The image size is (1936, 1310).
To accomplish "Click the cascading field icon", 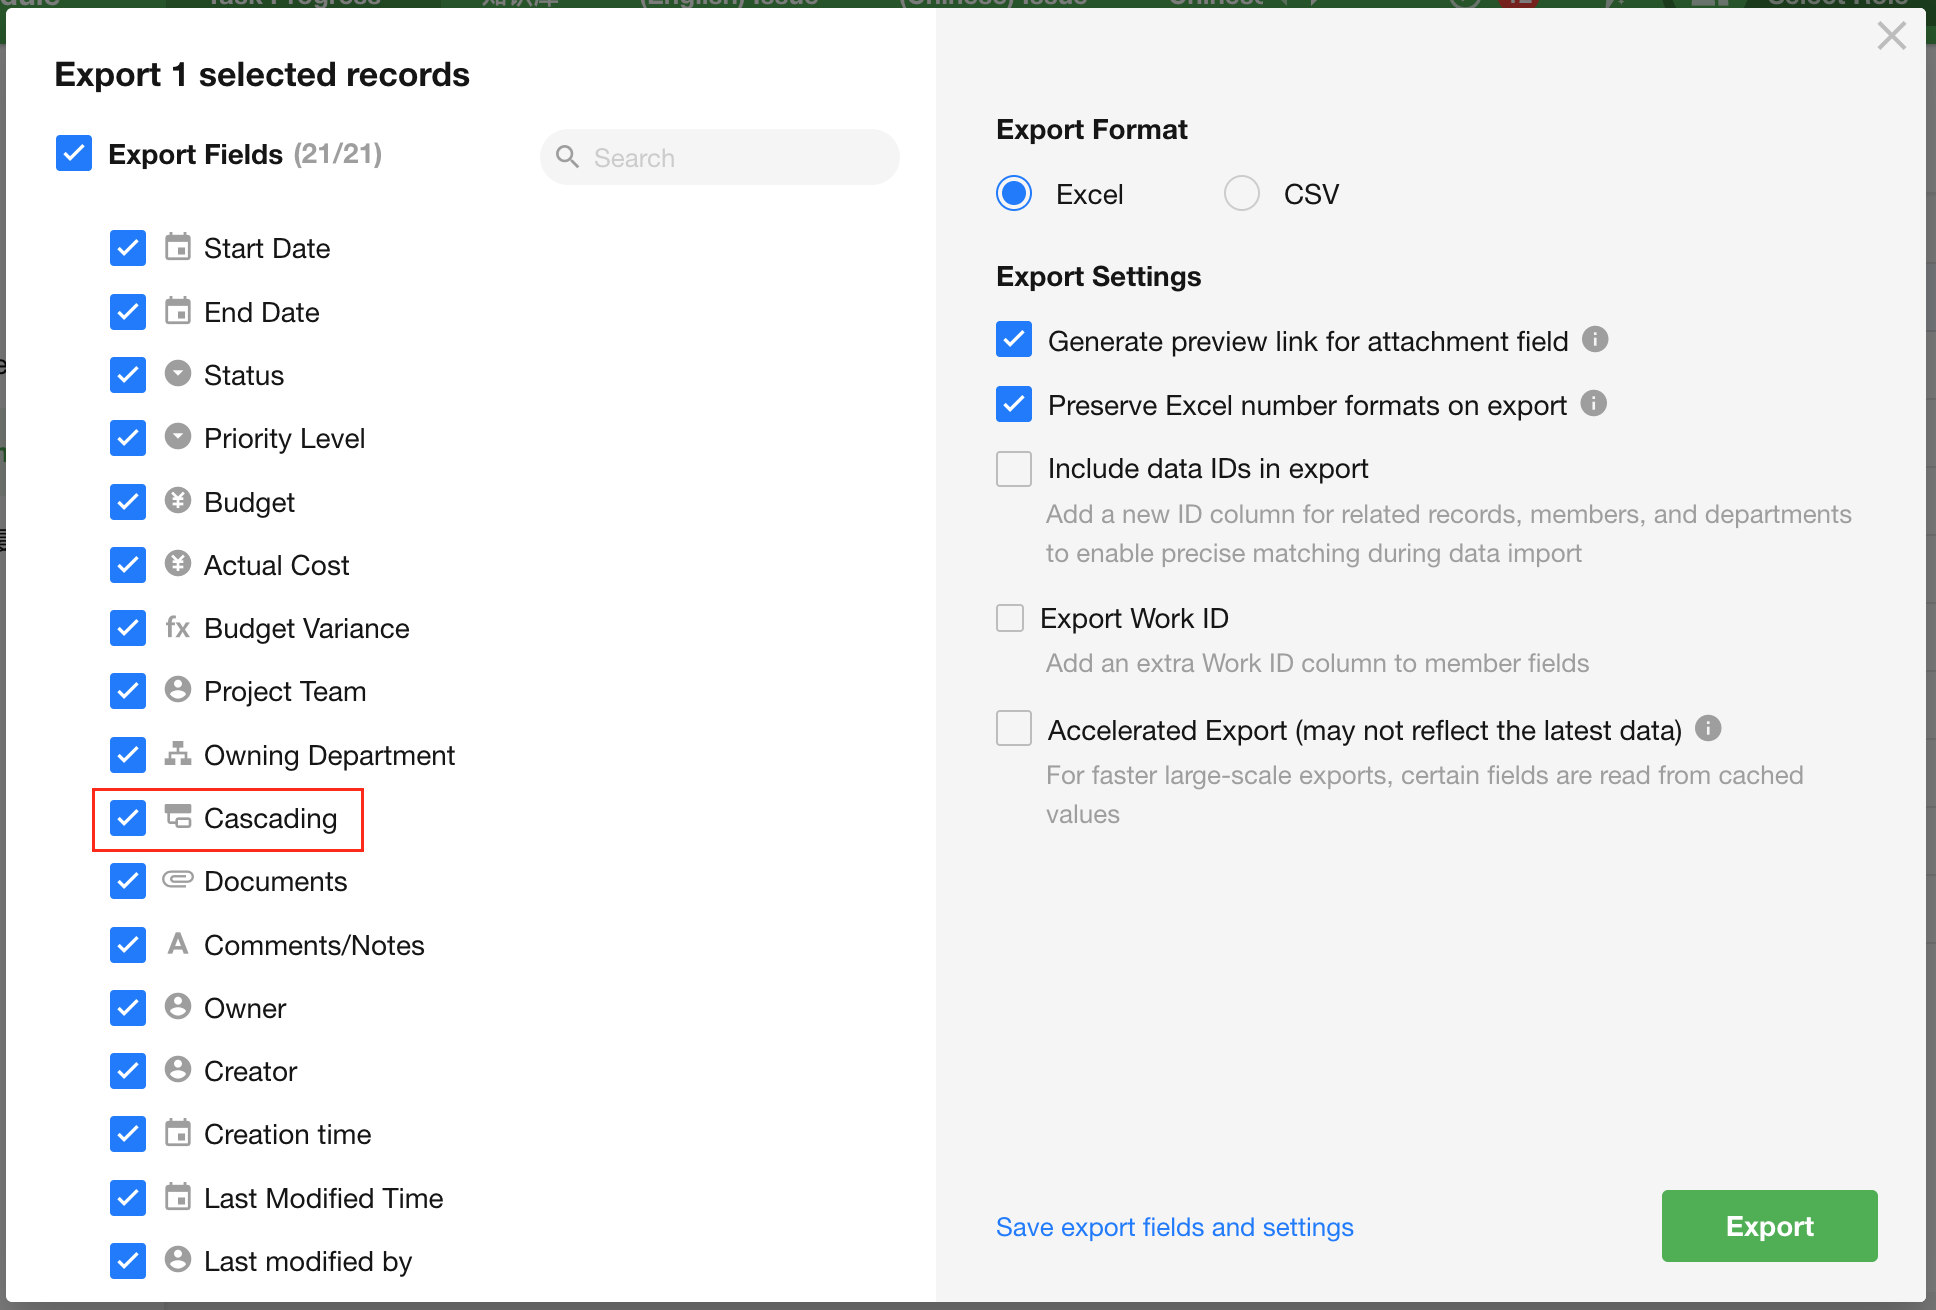I will (x=178, y=817).
